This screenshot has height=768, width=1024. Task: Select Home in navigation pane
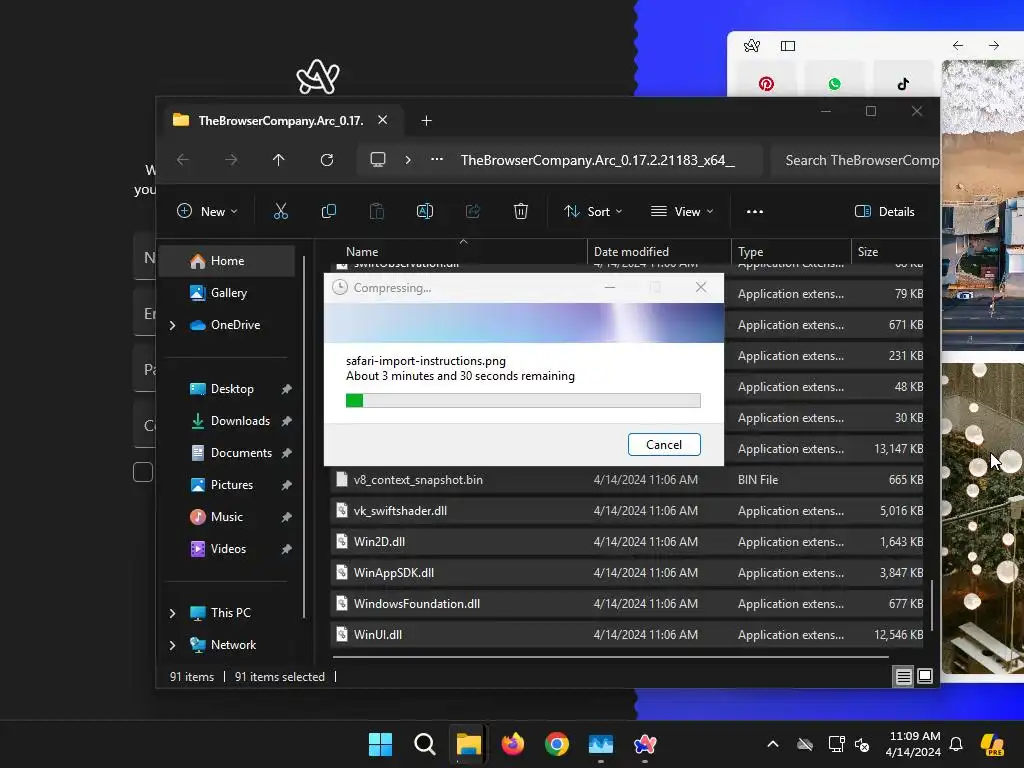coord(227,261)
